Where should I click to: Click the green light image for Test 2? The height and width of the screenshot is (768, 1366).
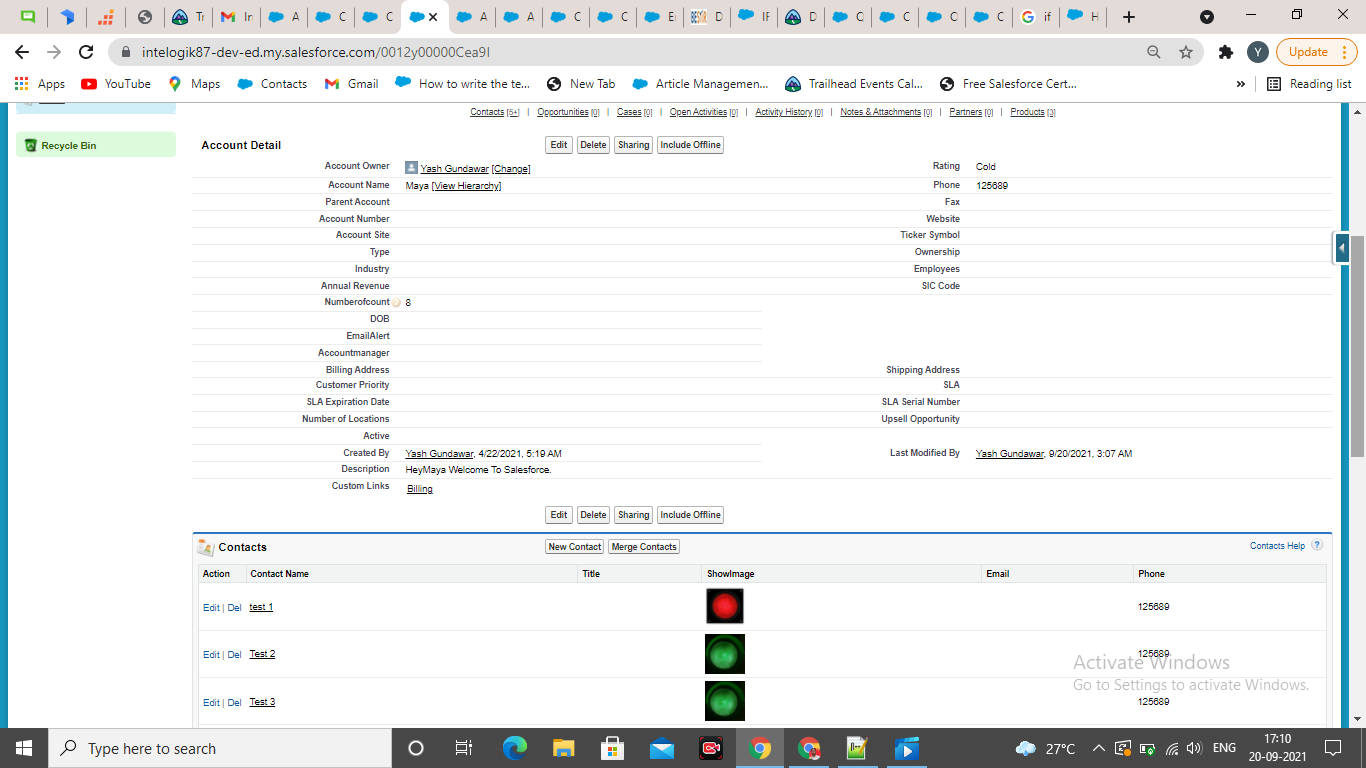click(x=725, y=654)
